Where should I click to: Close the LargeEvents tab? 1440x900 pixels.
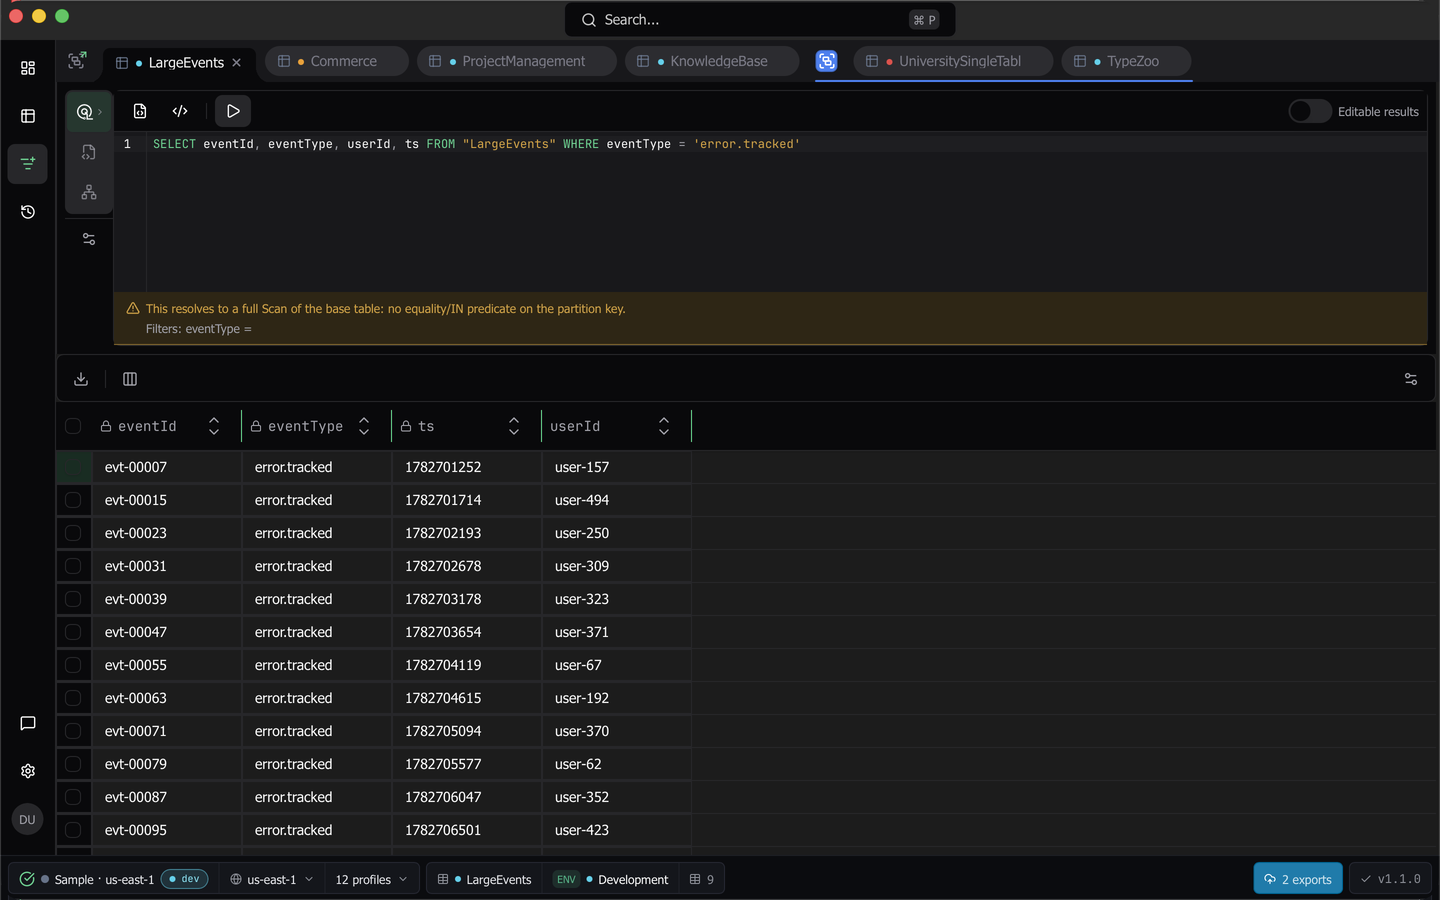coord(237,63)
